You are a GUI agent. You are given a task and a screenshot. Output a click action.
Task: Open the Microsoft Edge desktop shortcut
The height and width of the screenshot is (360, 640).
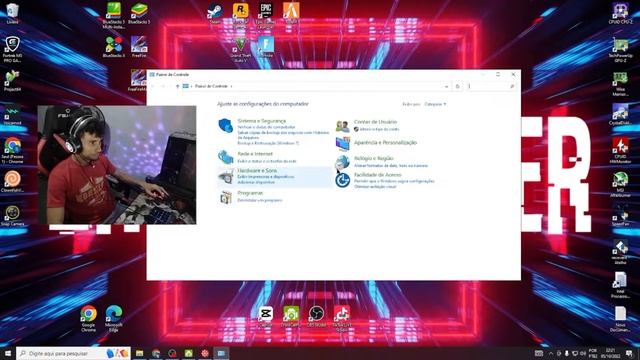point(114,319)
